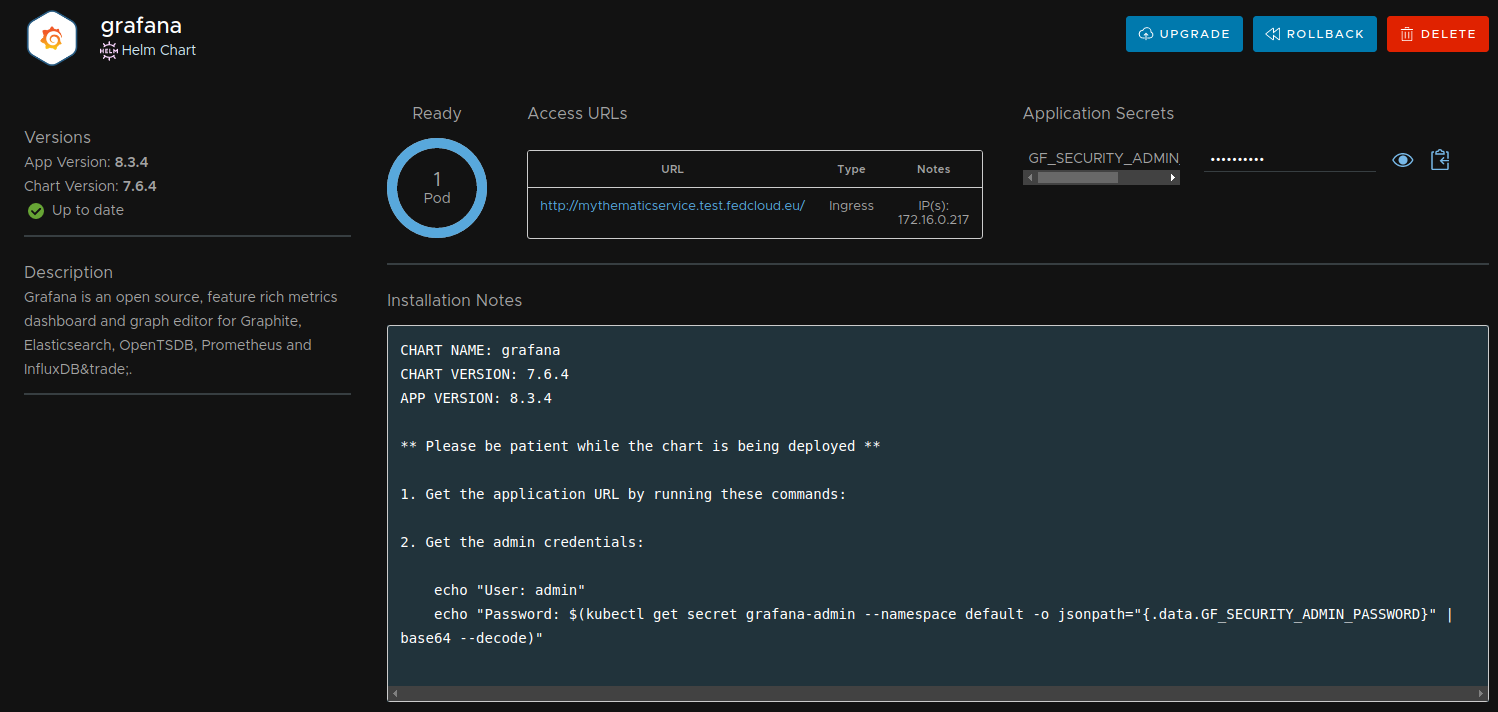Click the grafana application title

141,25
